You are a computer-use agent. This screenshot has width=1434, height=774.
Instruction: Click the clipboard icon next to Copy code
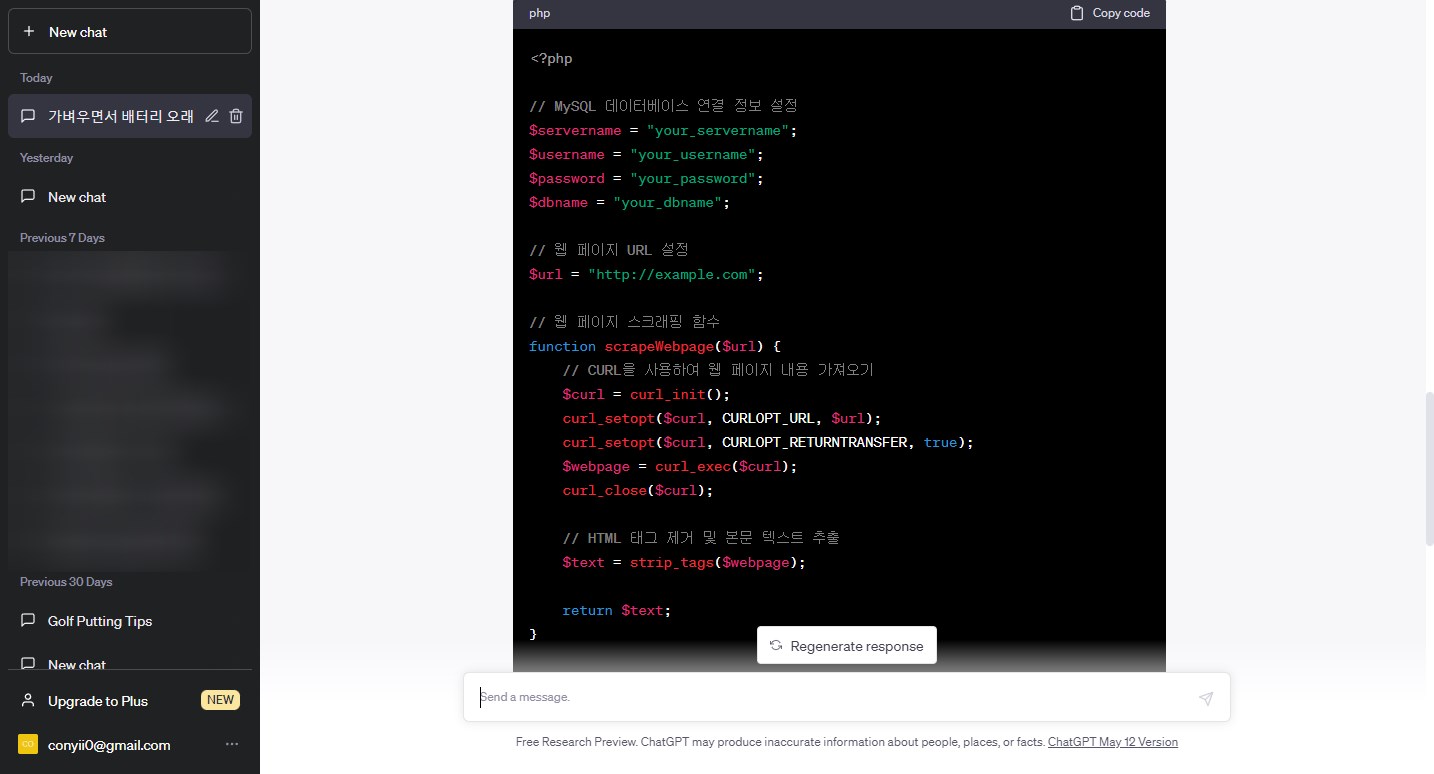(1077, 13)
